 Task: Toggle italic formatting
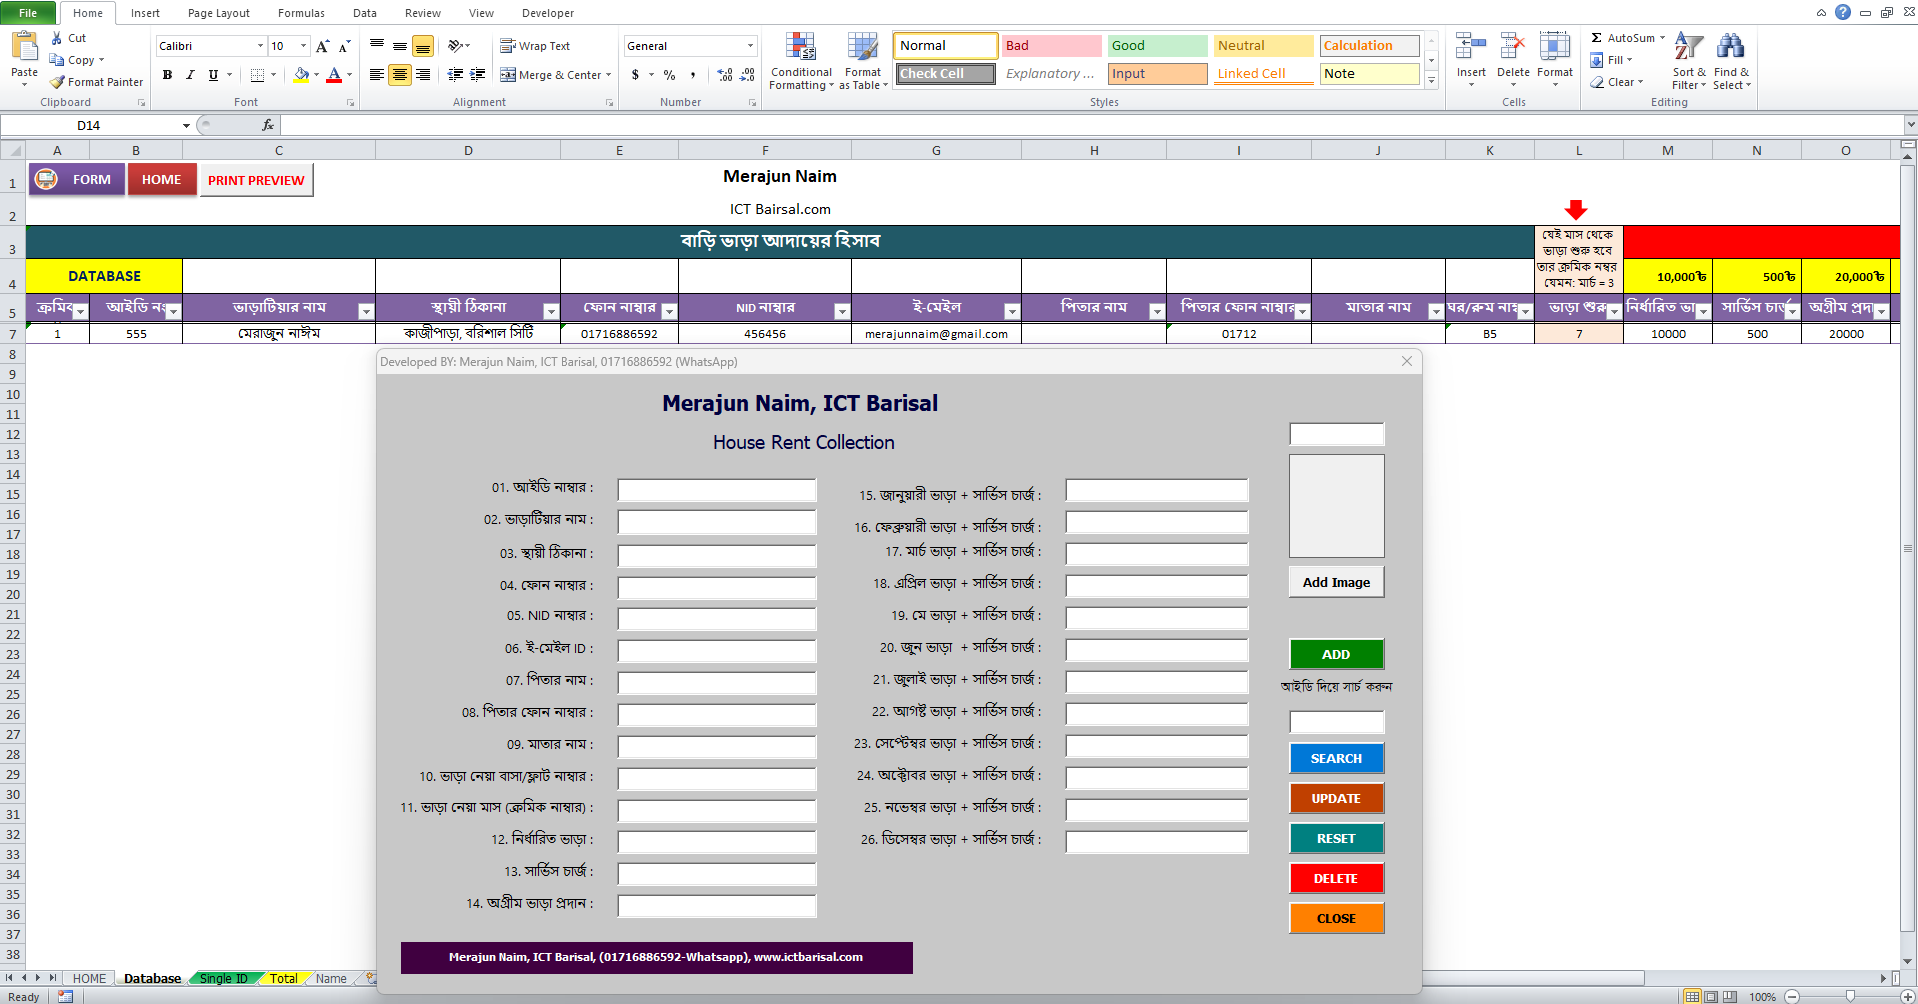coord(190,75)
